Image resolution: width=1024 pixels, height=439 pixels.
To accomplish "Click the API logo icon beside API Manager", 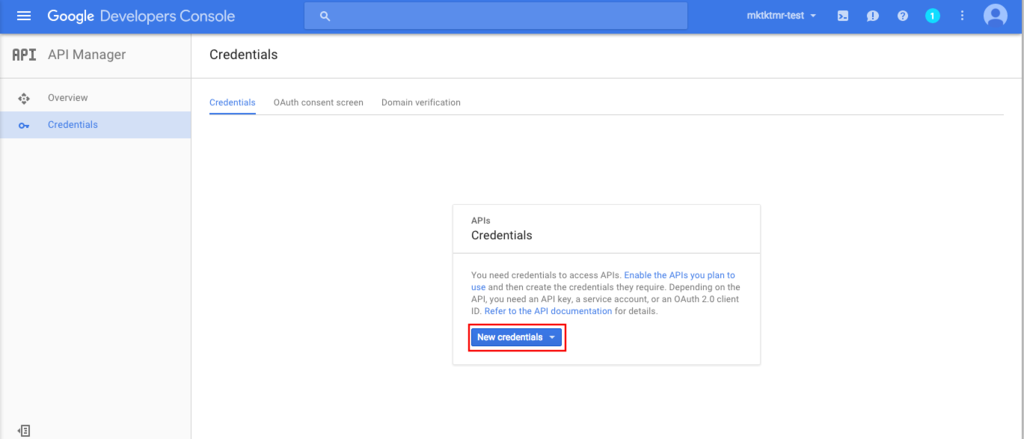I will [x=24, y=55].
